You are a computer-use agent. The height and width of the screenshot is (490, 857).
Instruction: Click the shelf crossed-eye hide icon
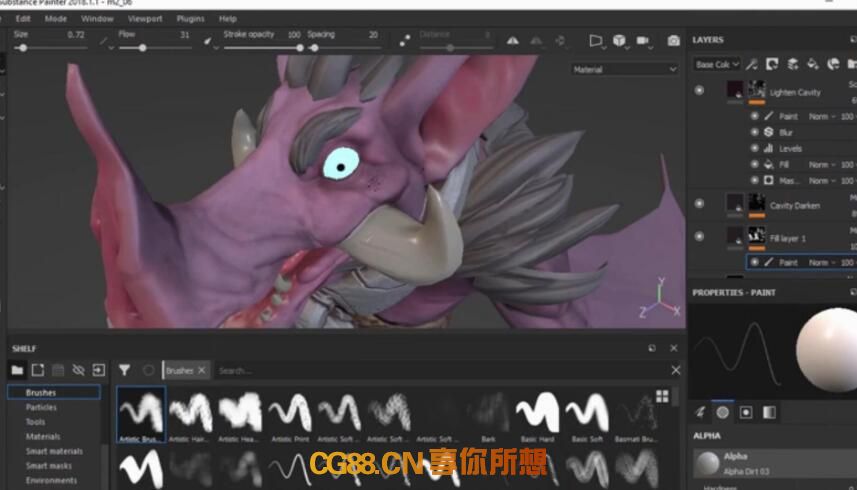pos(78,370)
